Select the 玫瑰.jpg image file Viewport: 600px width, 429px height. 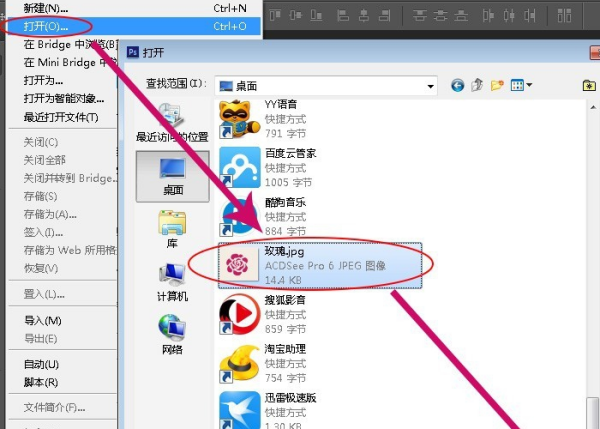point(320,265)
